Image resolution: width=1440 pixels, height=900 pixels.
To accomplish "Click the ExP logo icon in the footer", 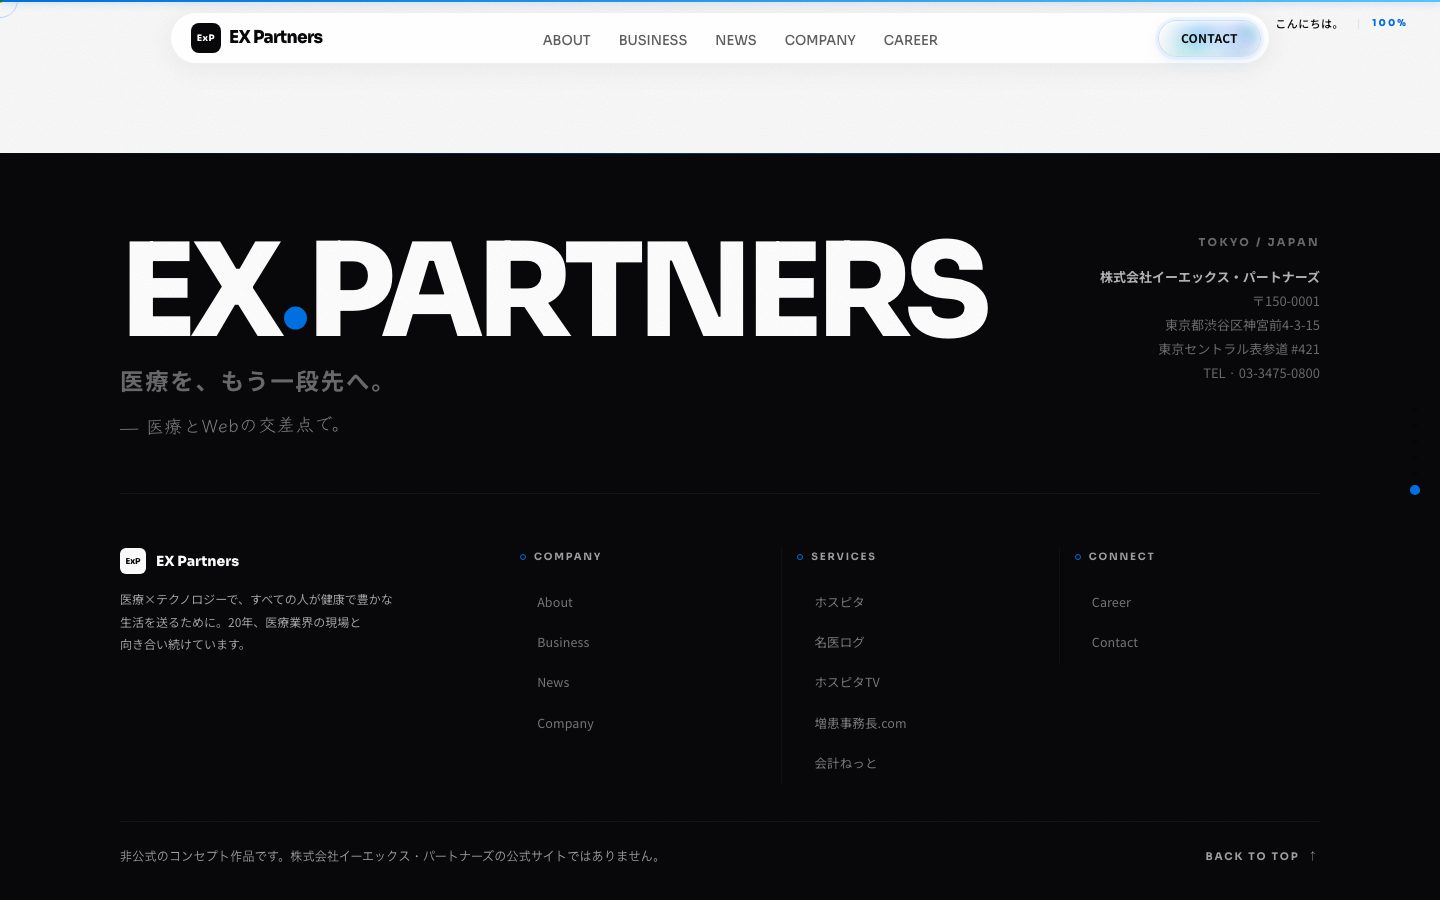I will pyautogui.click(x=133, y=561).
